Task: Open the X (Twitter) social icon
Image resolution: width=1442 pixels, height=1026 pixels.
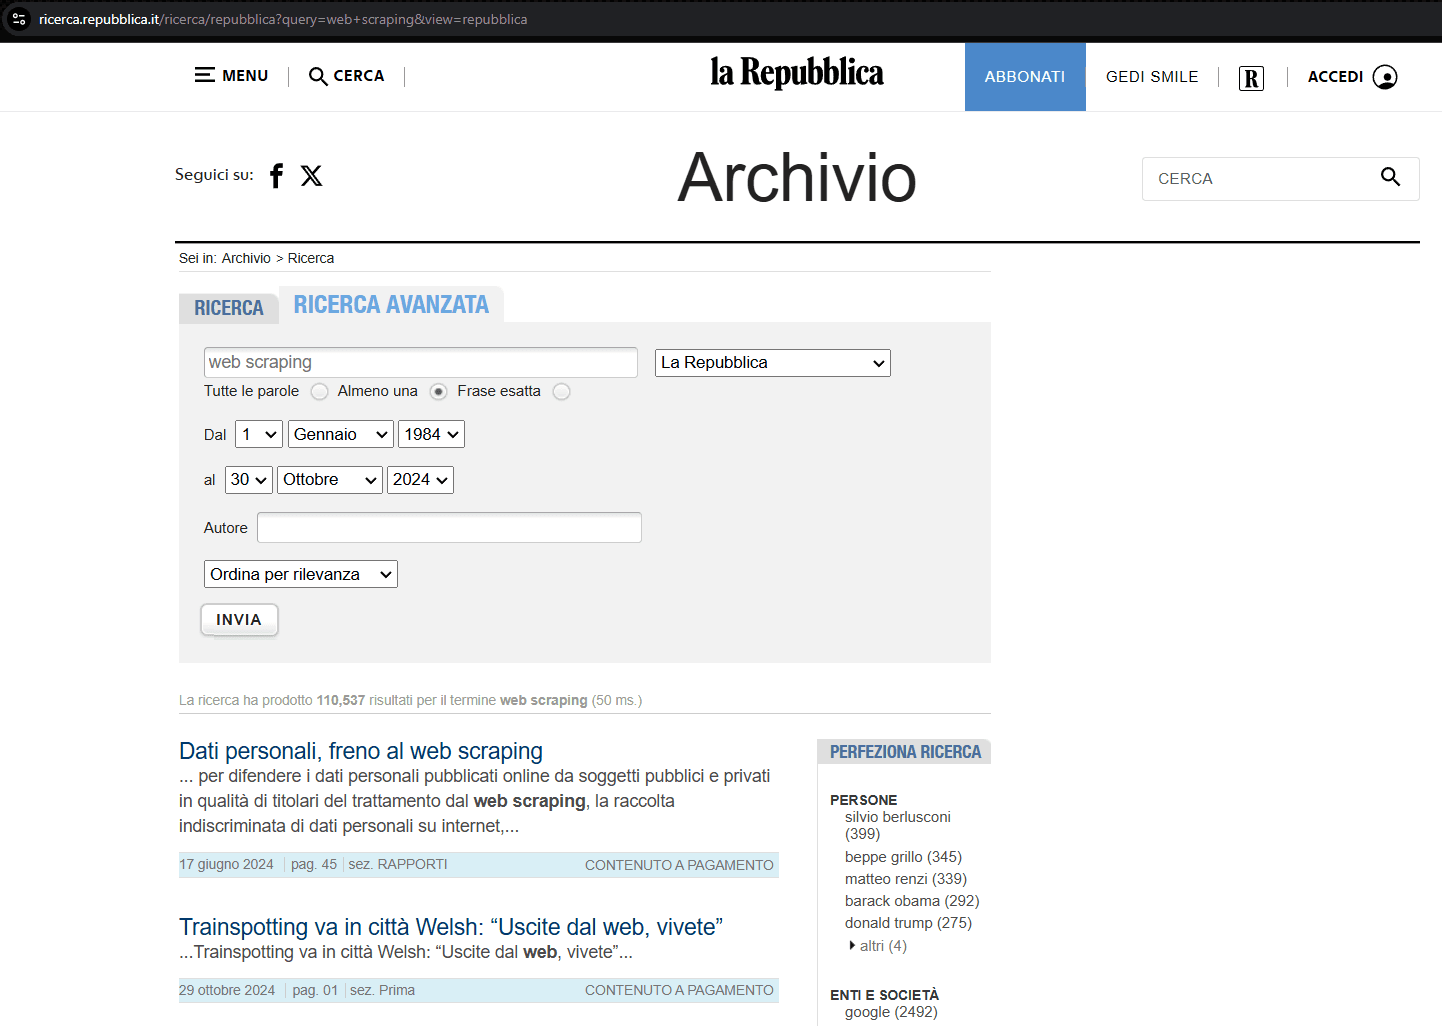Action: pyautogui.click(x=312, y=176)
